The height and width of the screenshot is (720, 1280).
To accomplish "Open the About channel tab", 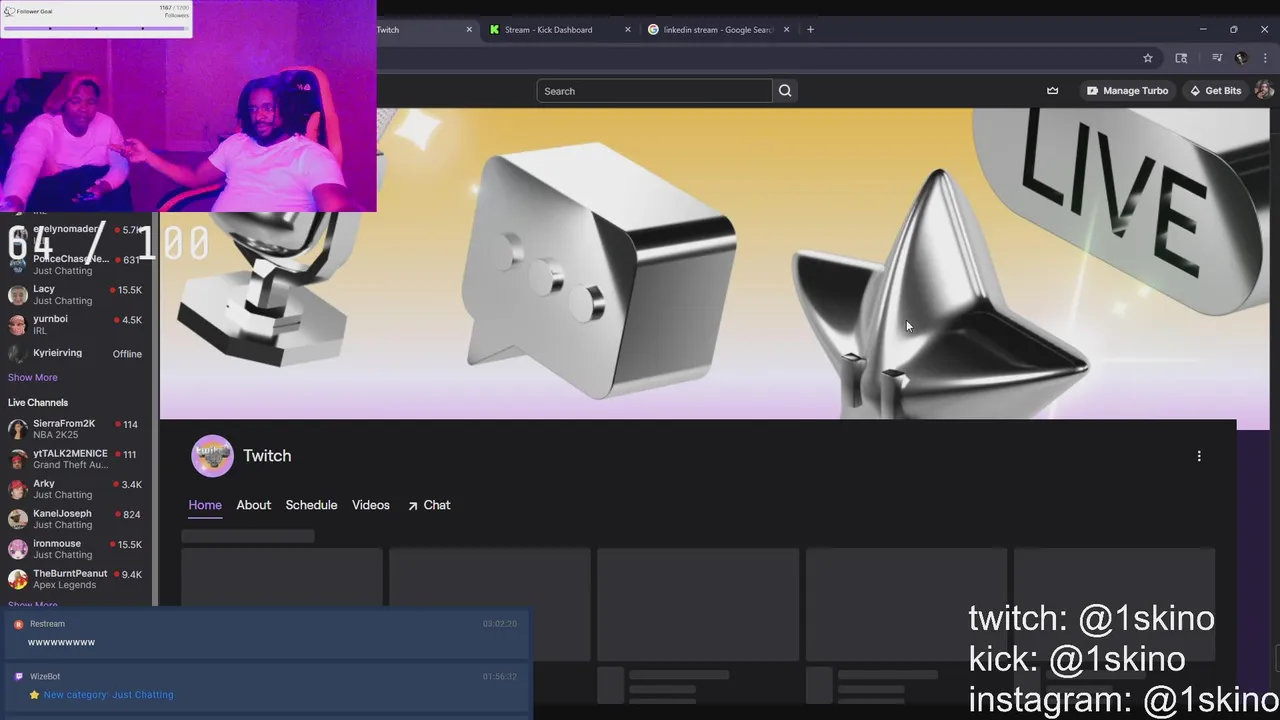I will coord(253,505).
